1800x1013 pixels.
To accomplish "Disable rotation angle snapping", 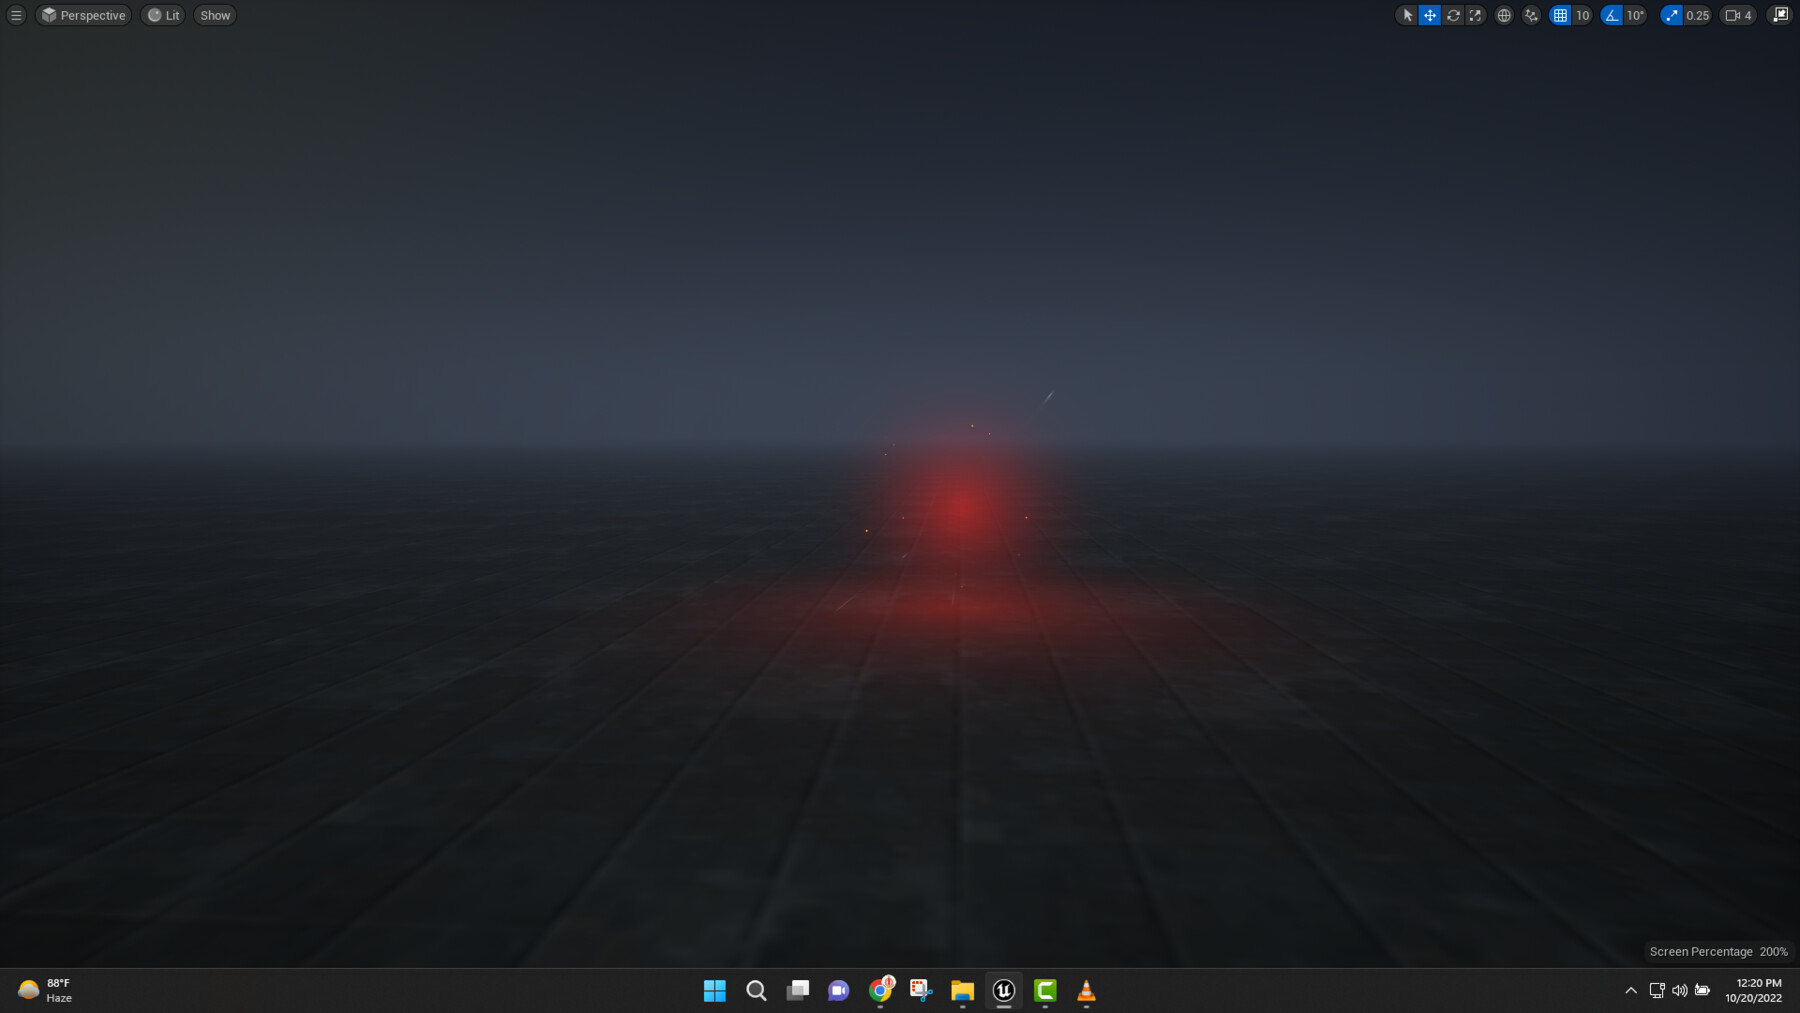I will pyautogui.click(x=1610, y=15).
